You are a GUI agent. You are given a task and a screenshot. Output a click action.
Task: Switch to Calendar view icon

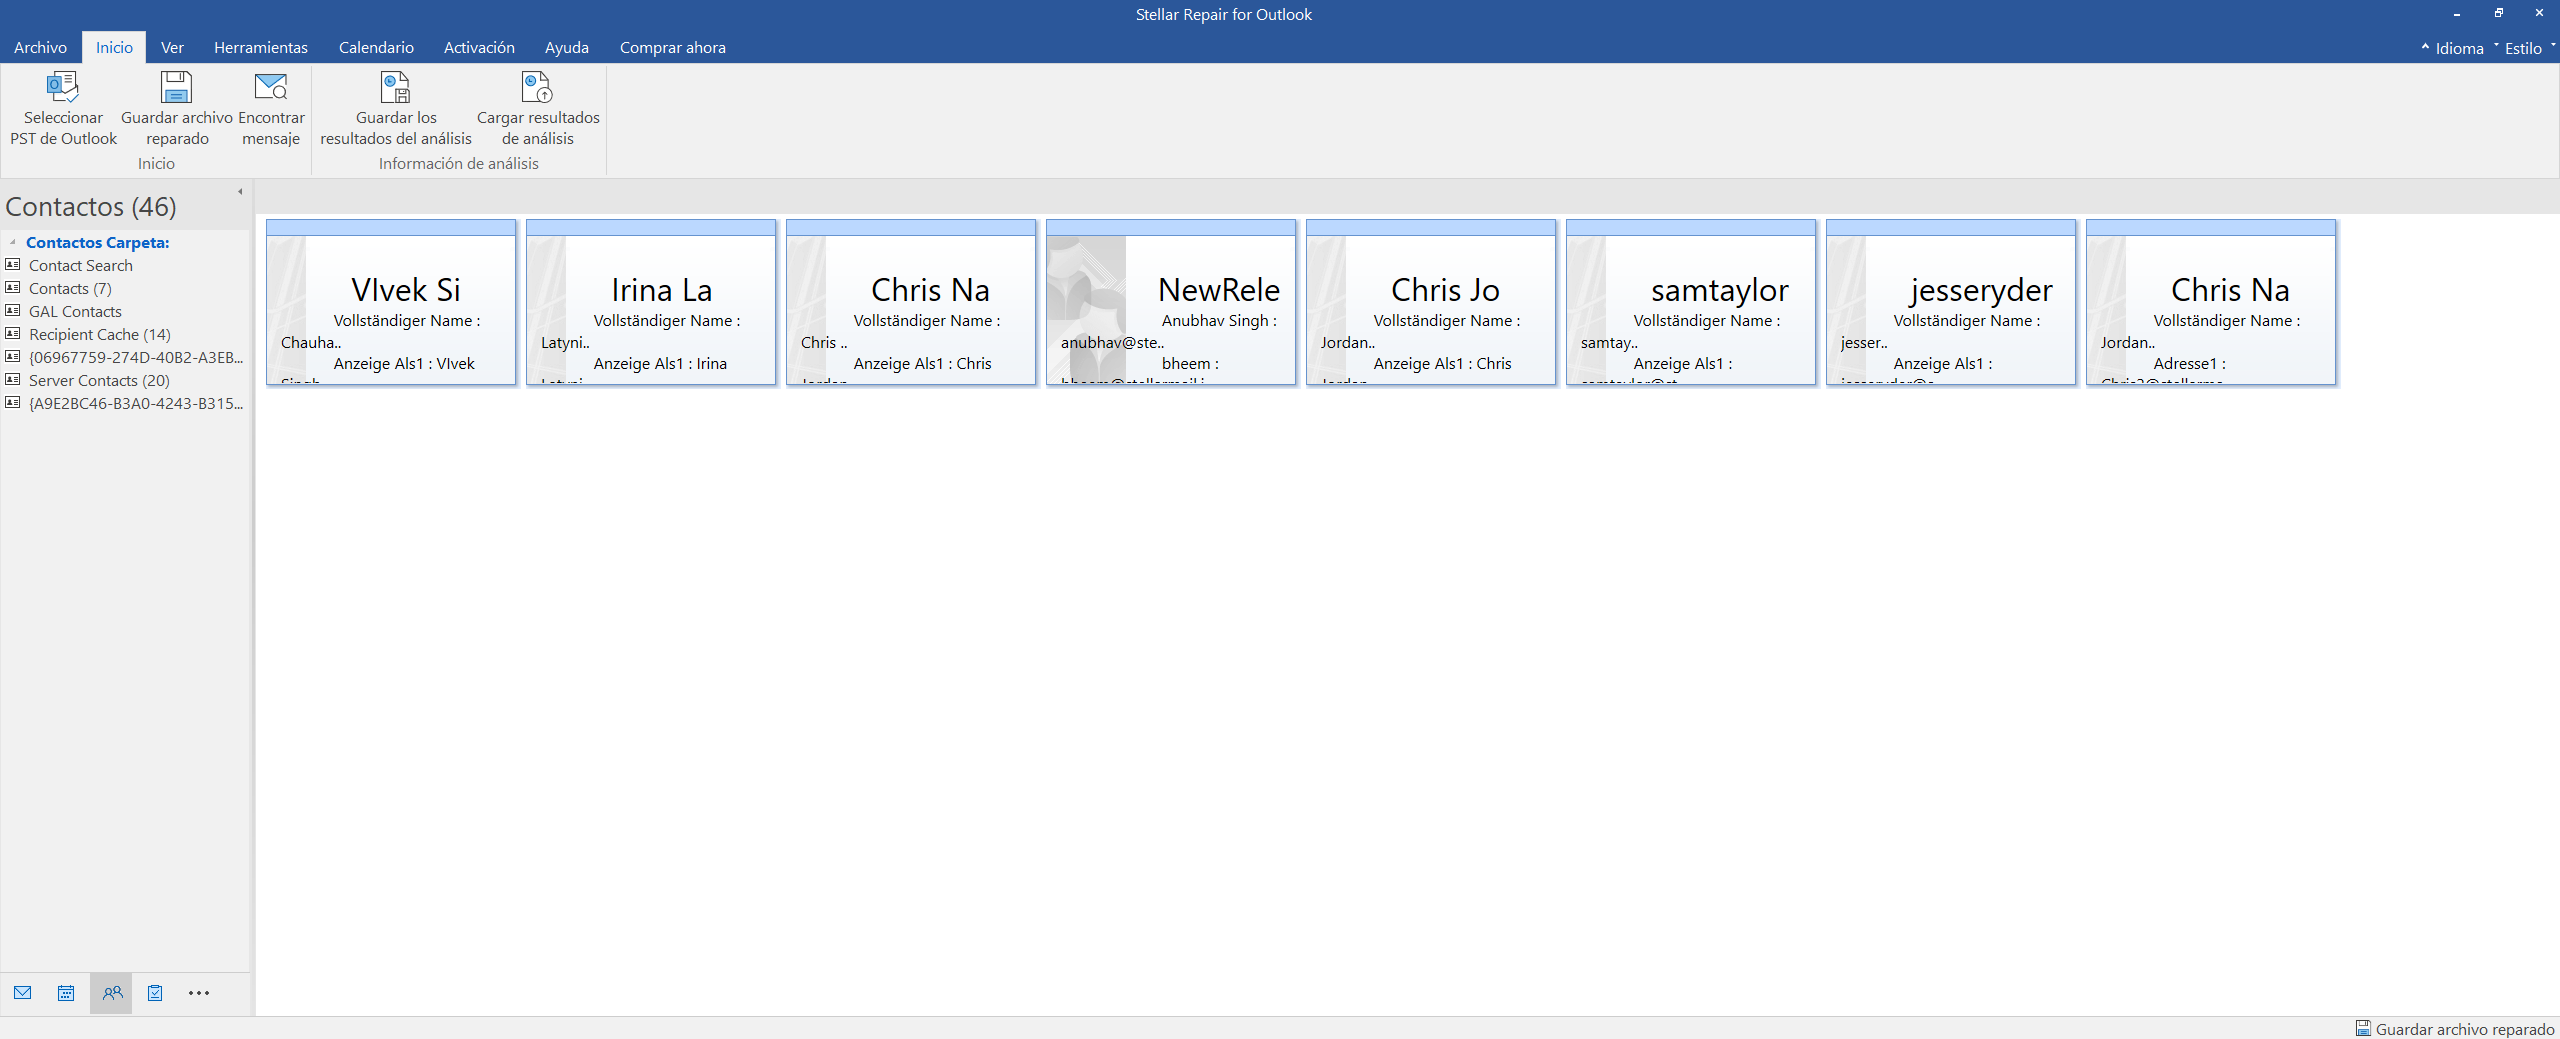click(66, 993)
